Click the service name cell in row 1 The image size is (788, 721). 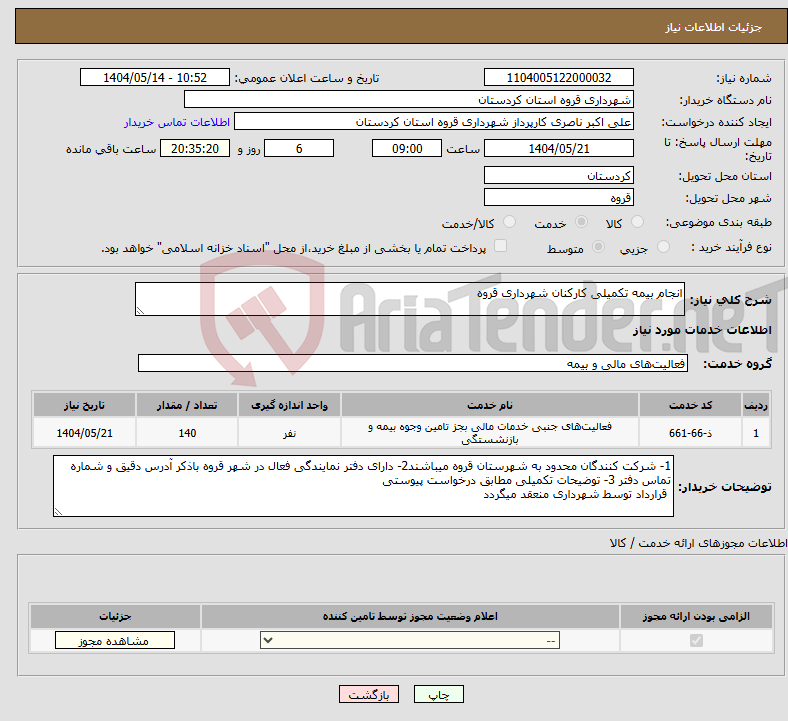489,433
